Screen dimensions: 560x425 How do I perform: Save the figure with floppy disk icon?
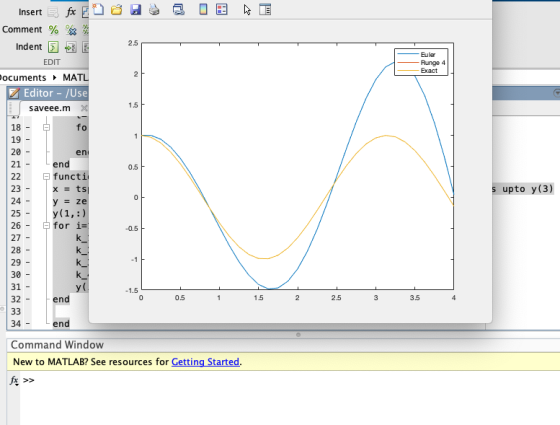(x=136, y=9)
